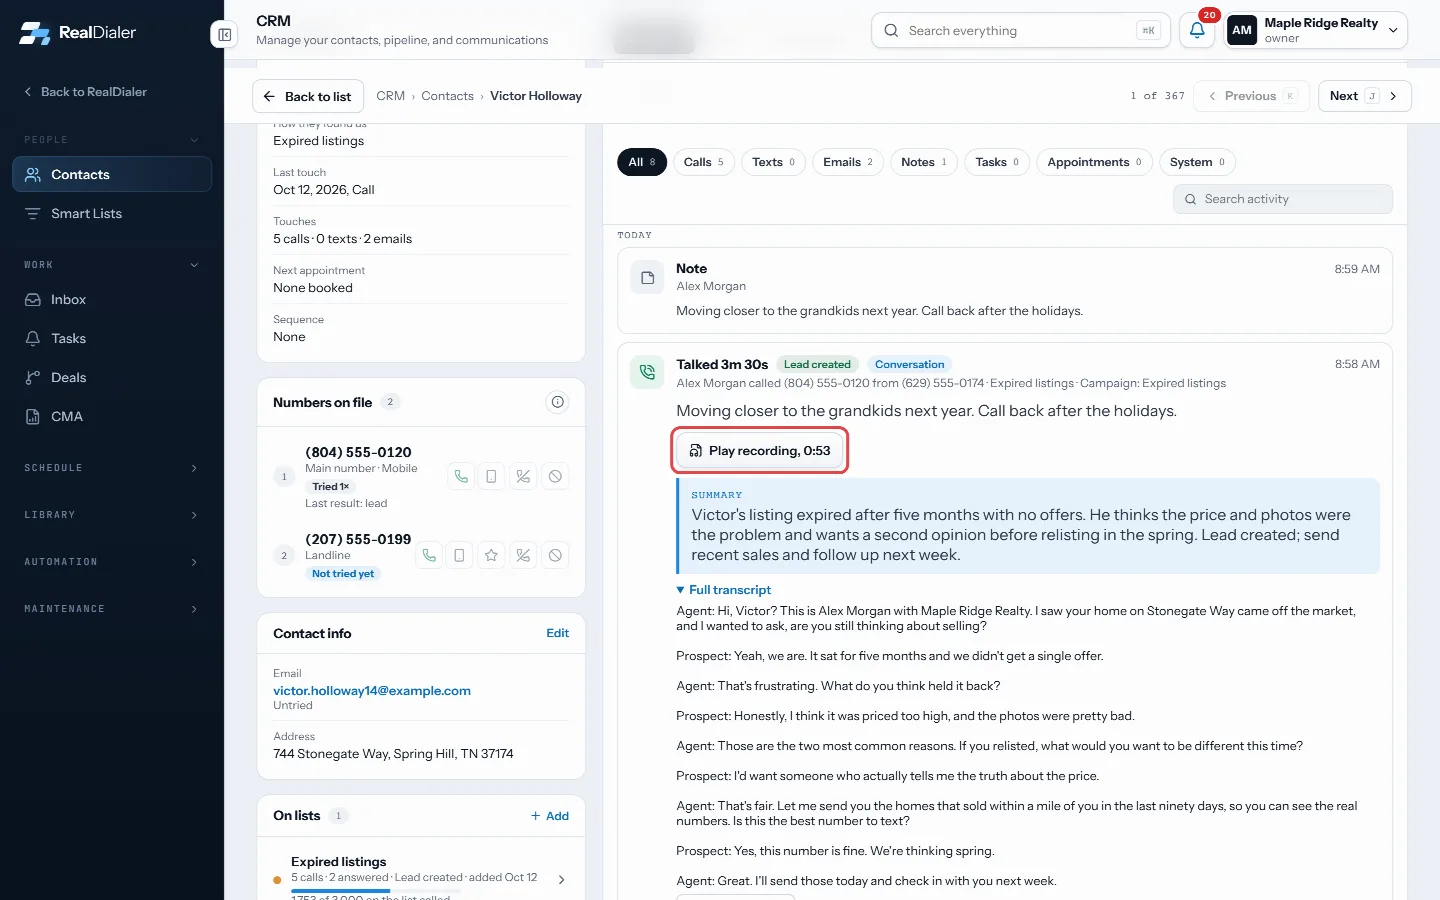Viewport: 1440px width, 900px height.
Task: Open the Expired listings list entry
Action: click(421, 877)
